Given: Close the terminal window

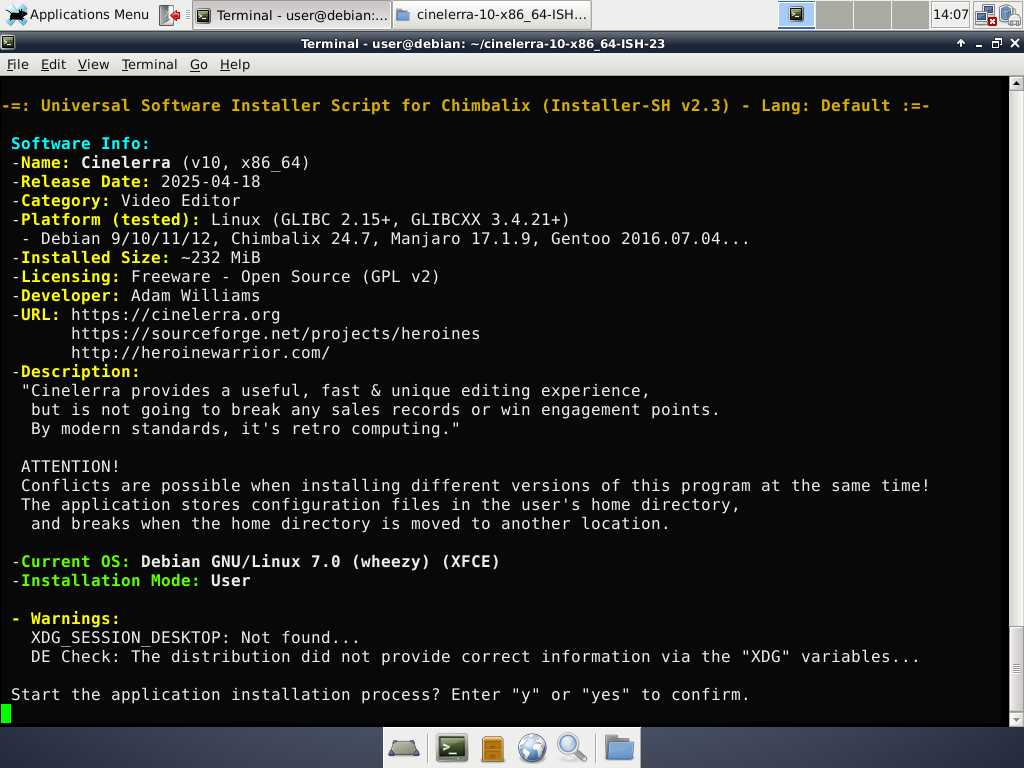Looking at the screenshot, I should 1014,43.
